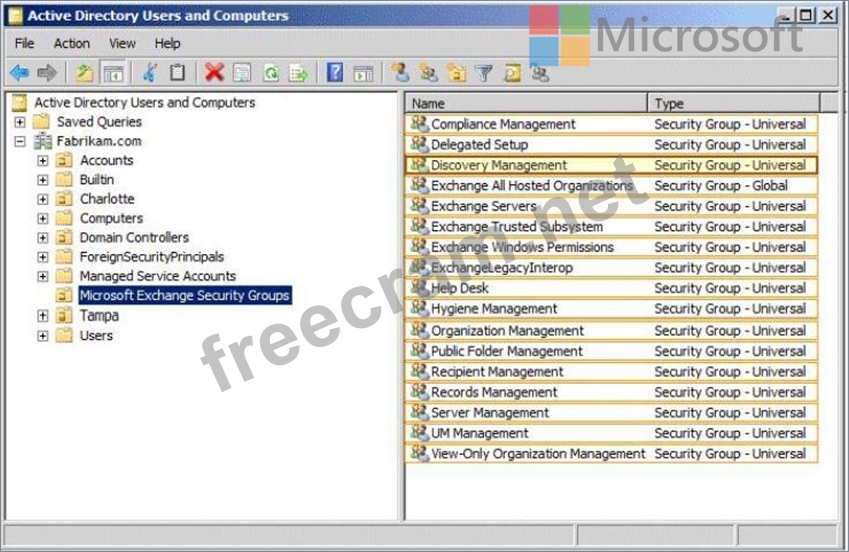Click the Back arrow toolbar icon
This screenshot has height=552, width=849.
[20, 73]
